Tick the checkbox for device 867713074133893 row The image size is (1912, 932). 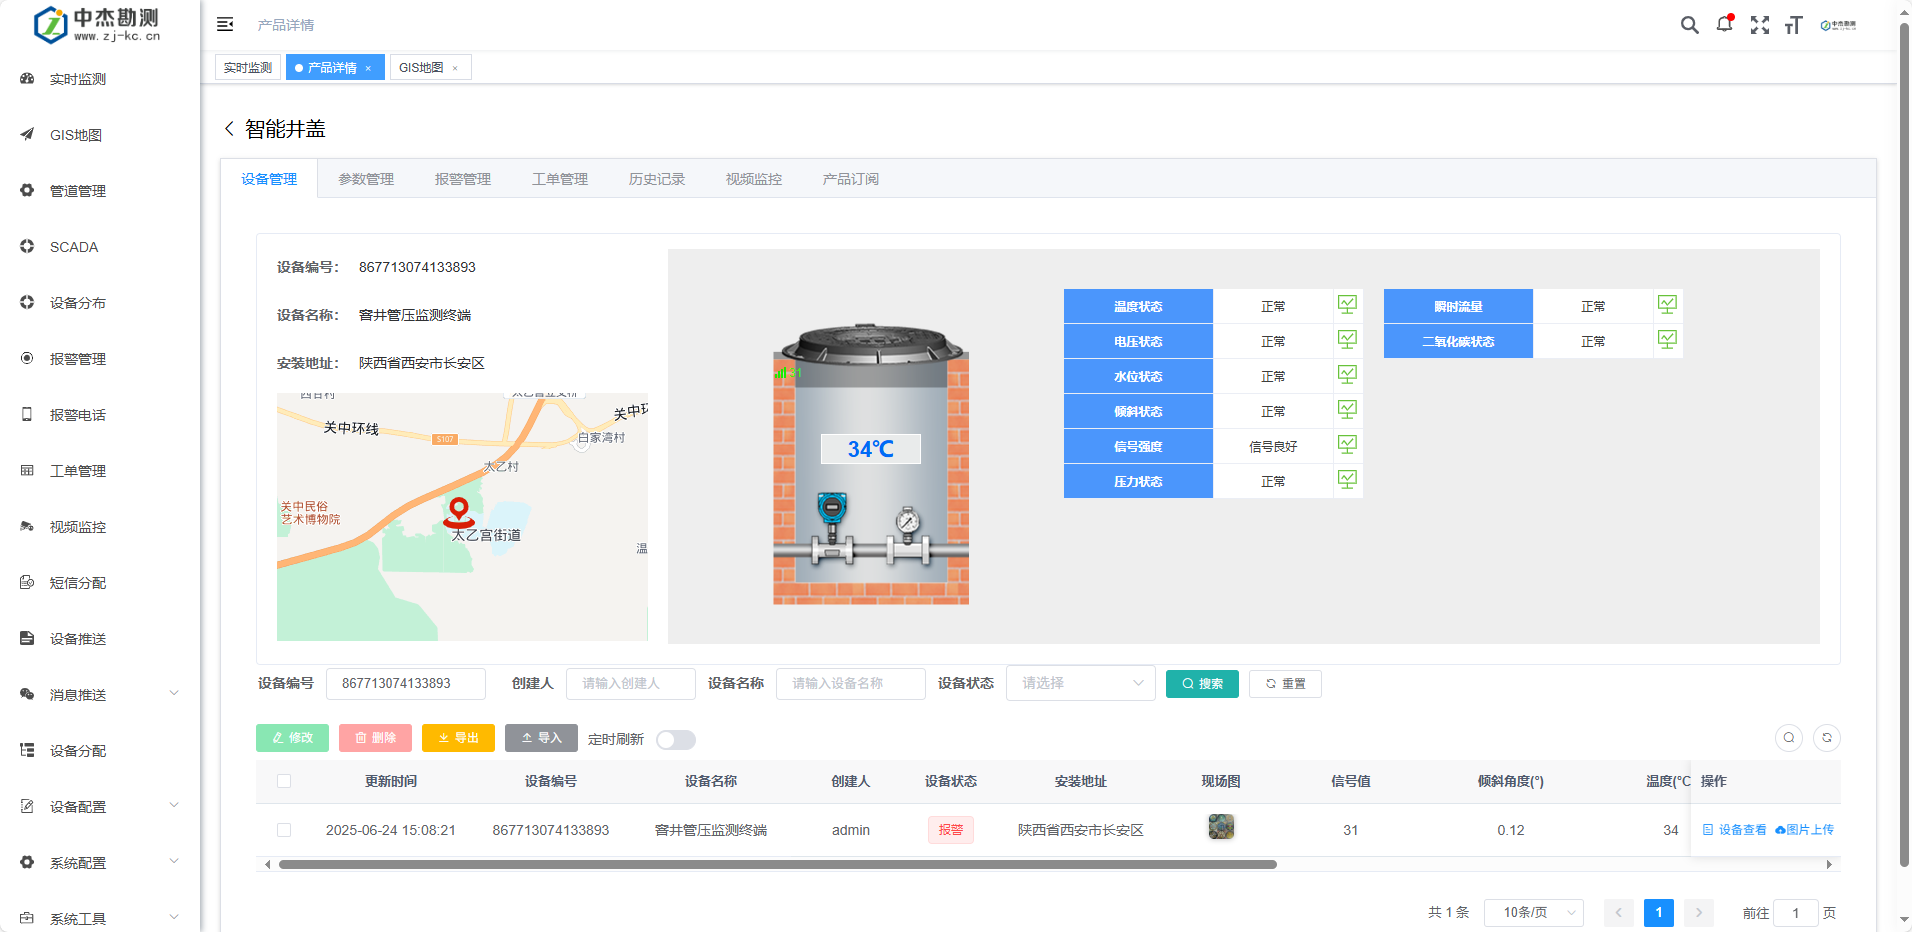tap(284, 829)
